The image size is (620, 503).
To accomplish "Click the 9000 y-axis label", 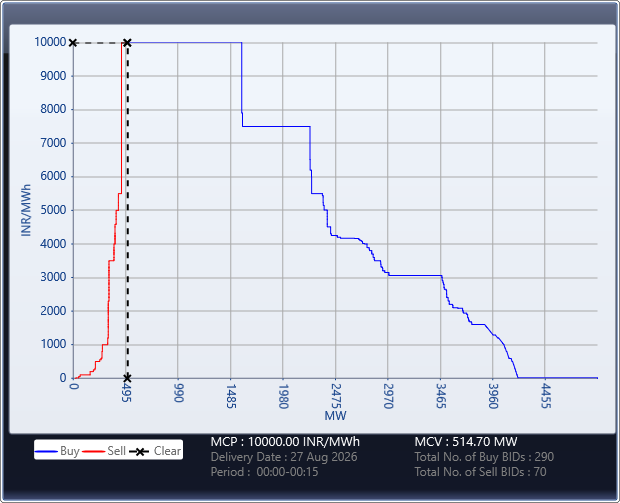I will click(53, 76).
